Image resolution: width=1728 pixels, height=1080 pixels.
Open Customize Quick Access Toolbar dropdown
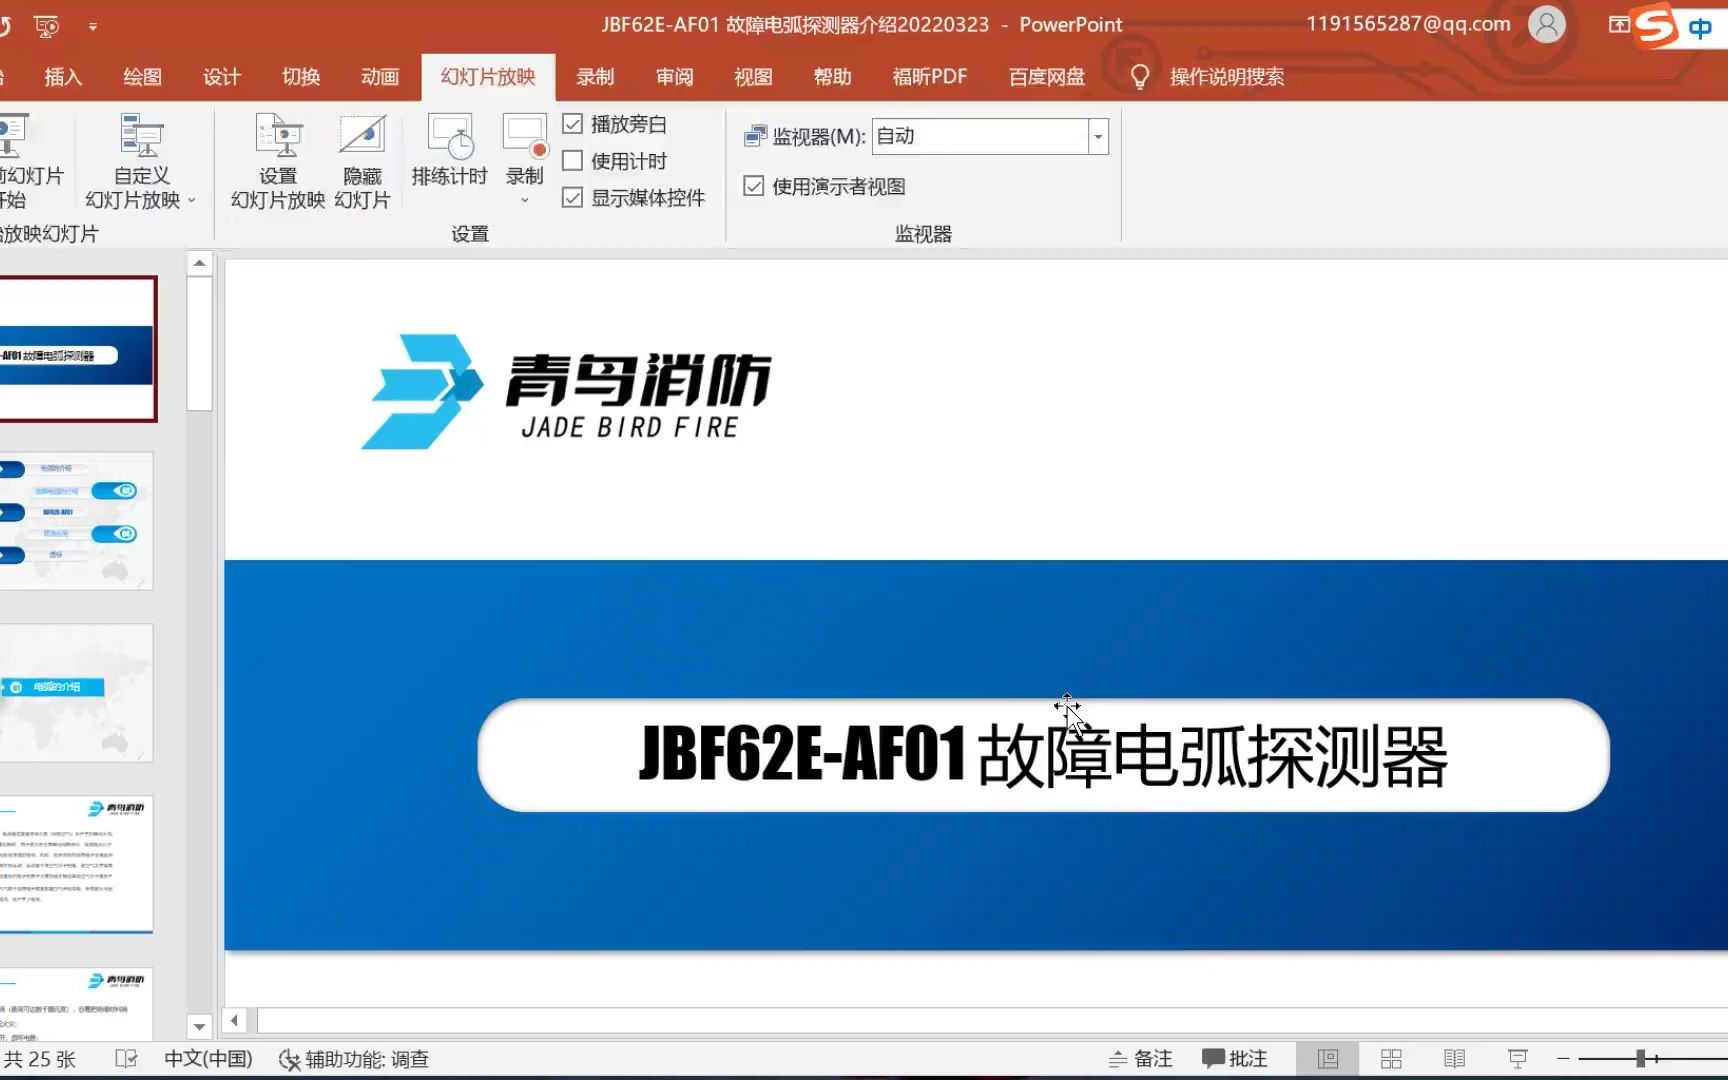pos(93,27)
